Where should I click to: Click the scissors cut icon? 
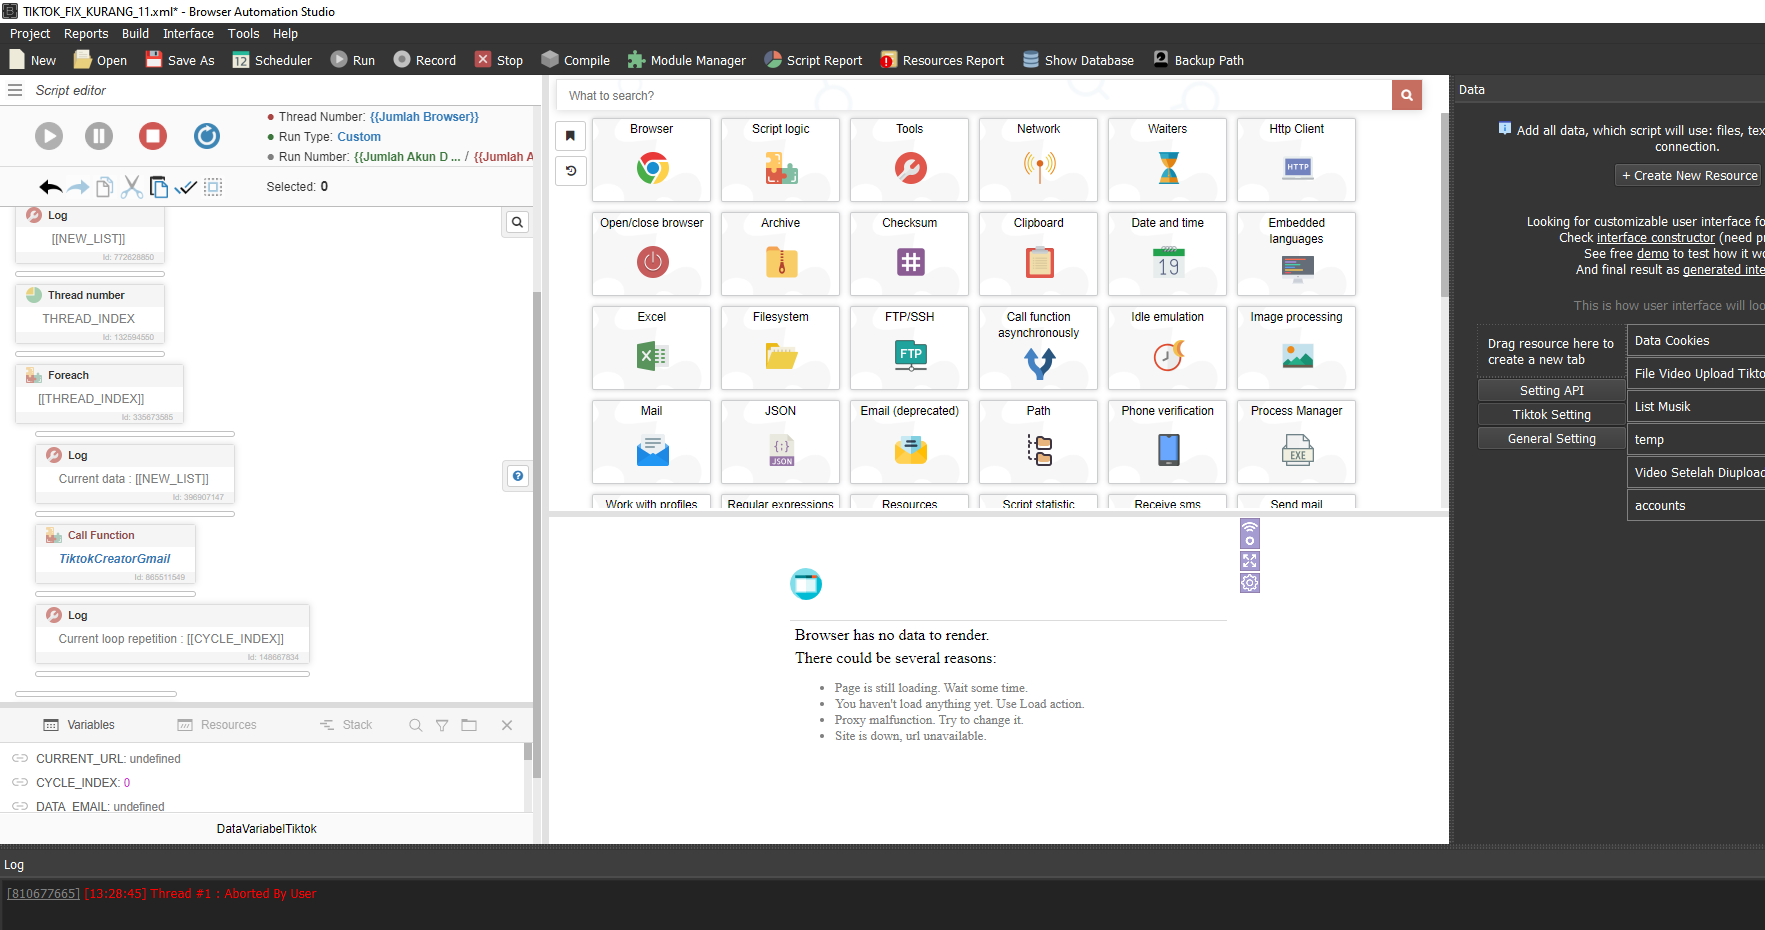pyautogui.click(x=131, y=187)
